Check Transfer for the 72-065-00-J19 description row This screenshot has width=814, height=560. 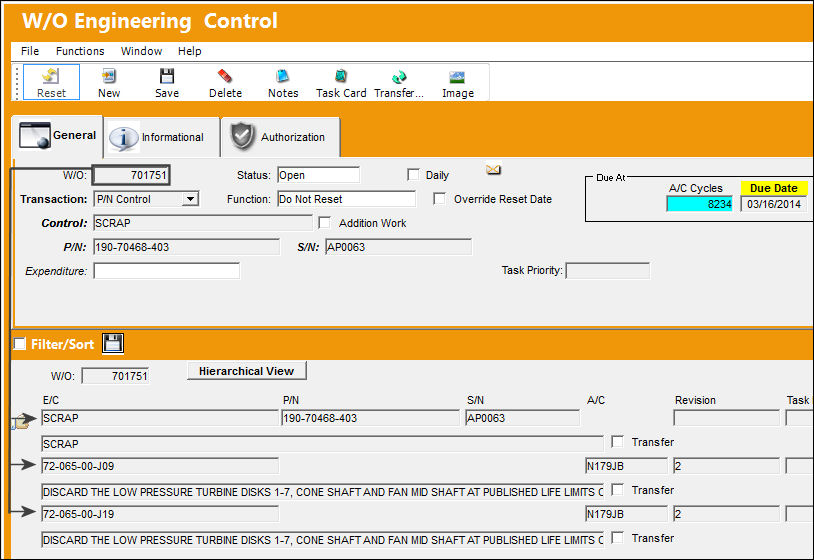click(617, 537)
